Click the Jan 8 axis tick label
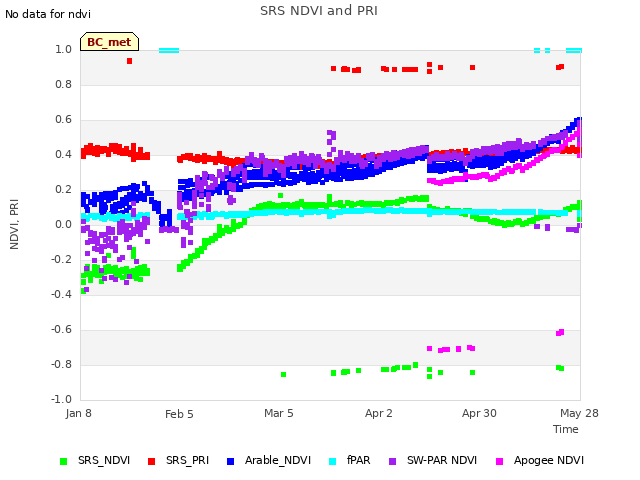This screenshot has width=640, height=480. [x=78, y=413]
